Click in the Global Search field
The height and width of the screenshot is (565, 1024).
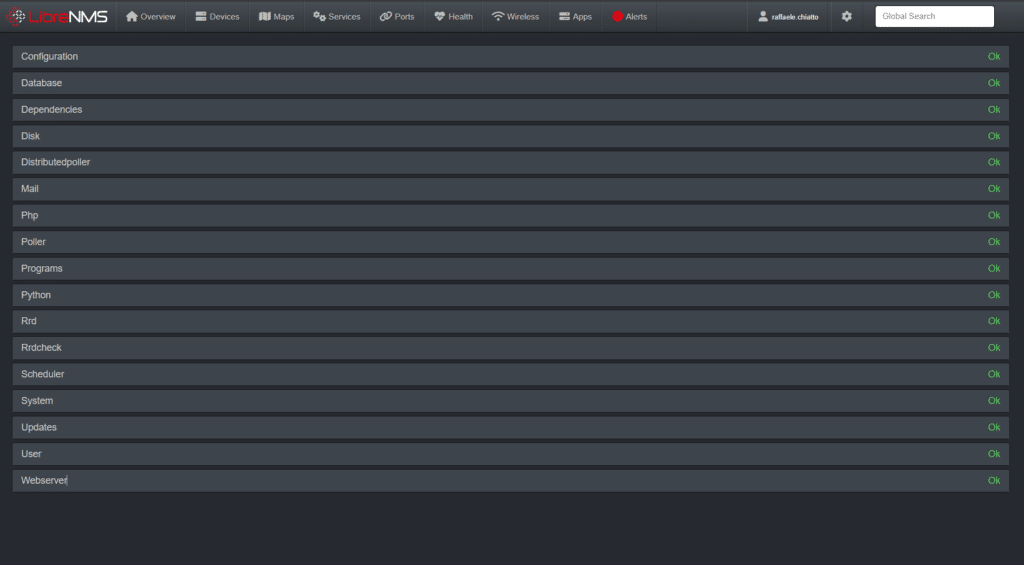point(934,17)
